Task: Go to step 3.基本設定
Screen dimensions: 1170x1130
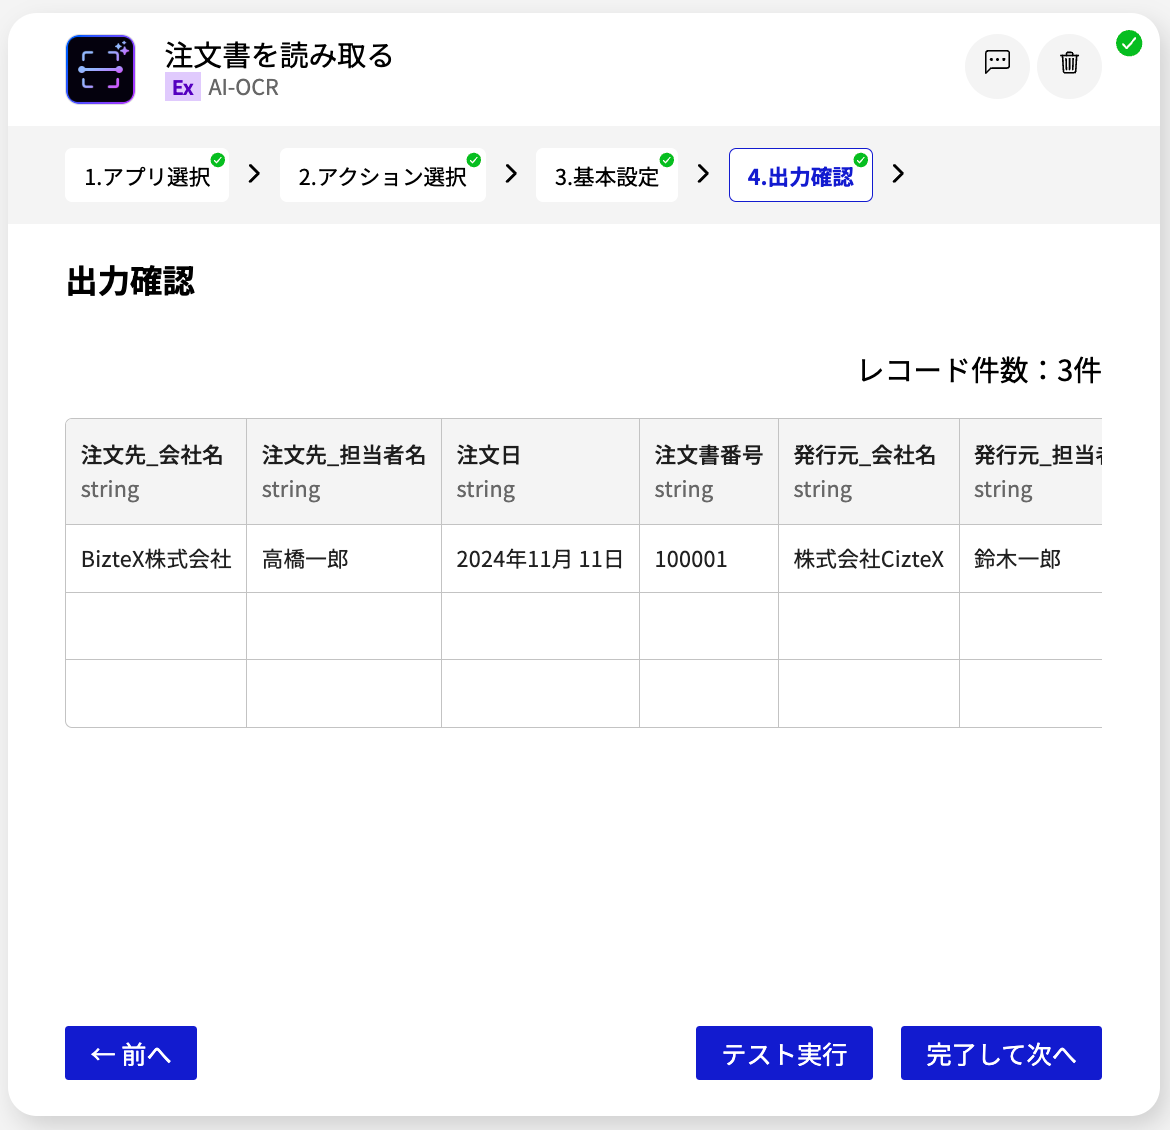Action: click(607, 175)
